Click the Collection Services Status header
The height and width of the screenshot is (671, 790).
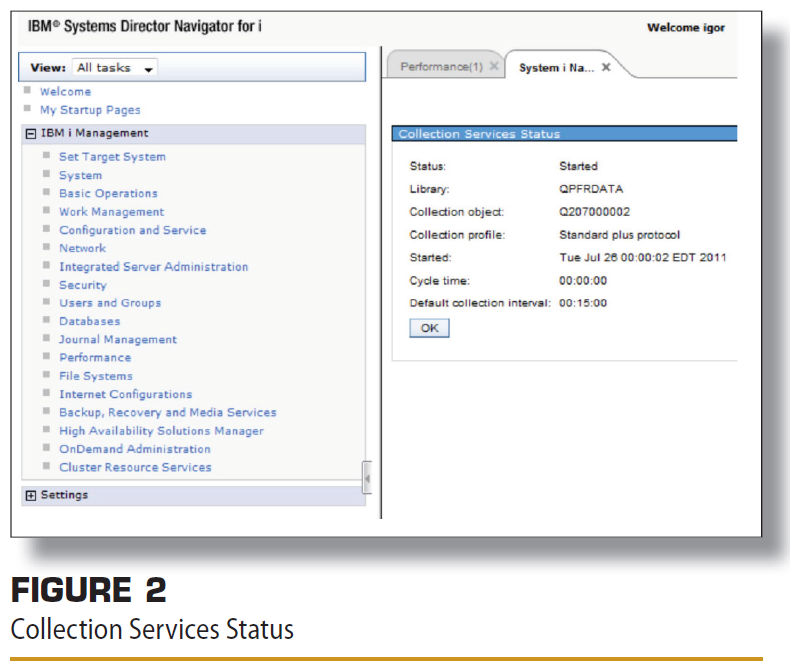564,133
